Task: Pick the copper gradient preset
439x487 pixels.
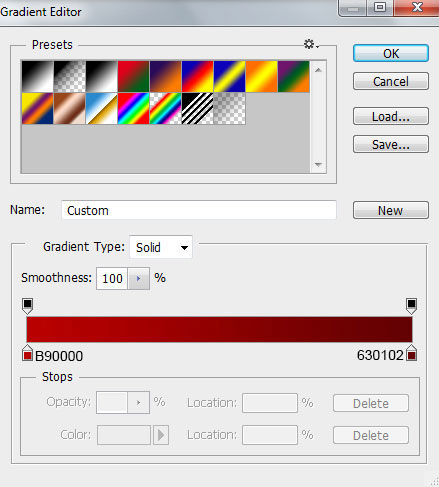Action: 69,108
